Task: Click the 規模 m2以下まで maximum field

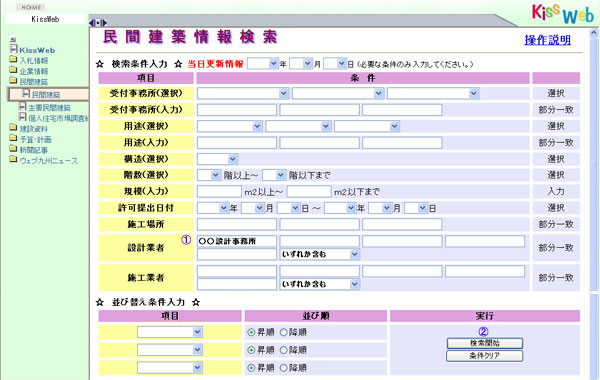Action: coord(309,192)
